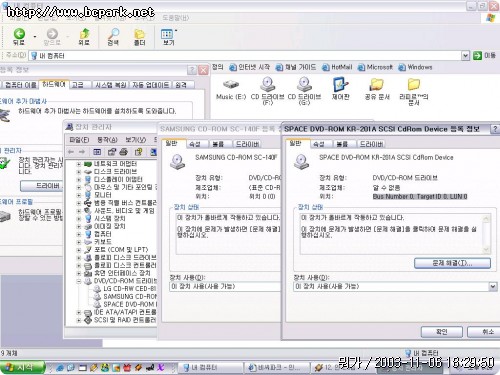The height and width of the screenshot is (375, 500).
Task: Expand the 디스플레이 어댑터 tree node
Action: click(x=79, y=179)
